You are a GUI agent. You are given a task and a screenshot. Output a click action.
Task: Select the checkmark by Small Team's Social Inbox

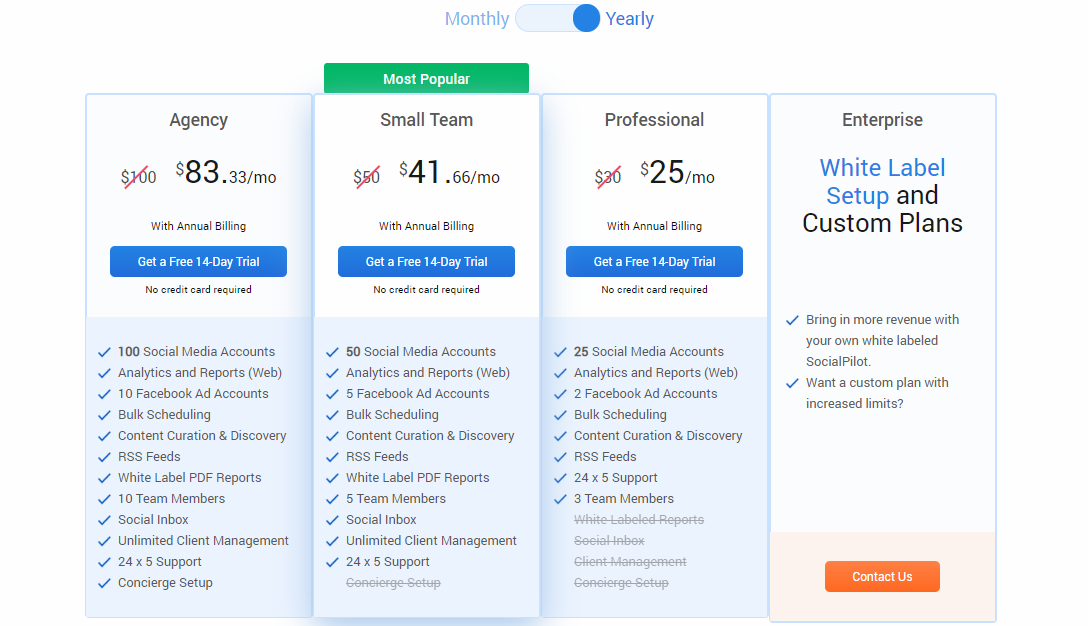point(332,519)
